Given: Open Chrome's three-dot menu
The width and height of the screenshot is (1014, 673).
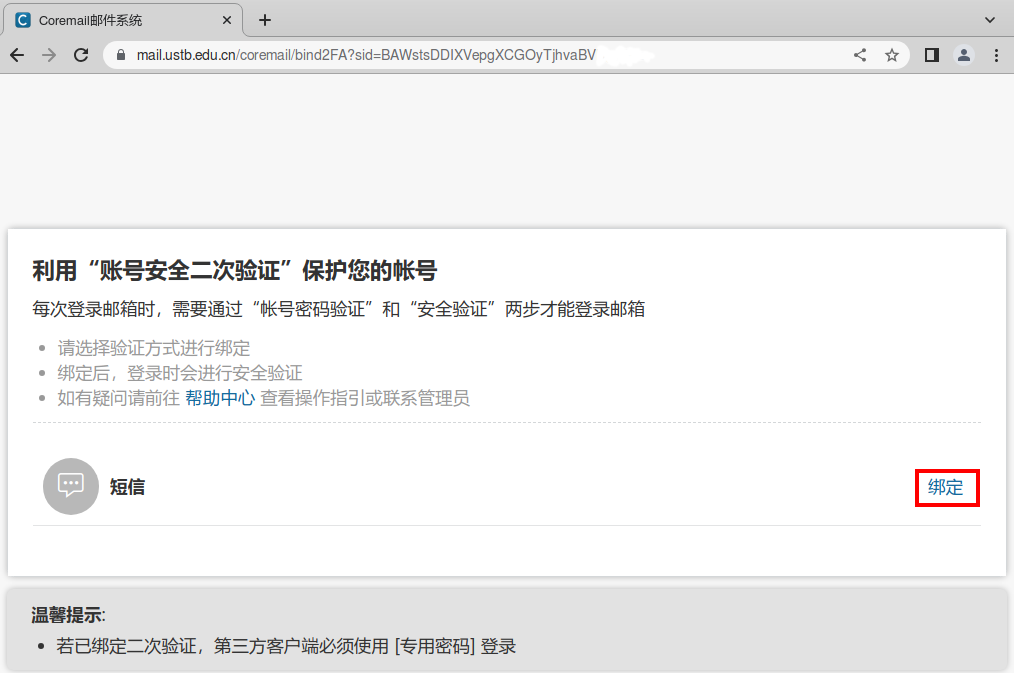Looking at the screenshot, I should (x=995, y=56).
